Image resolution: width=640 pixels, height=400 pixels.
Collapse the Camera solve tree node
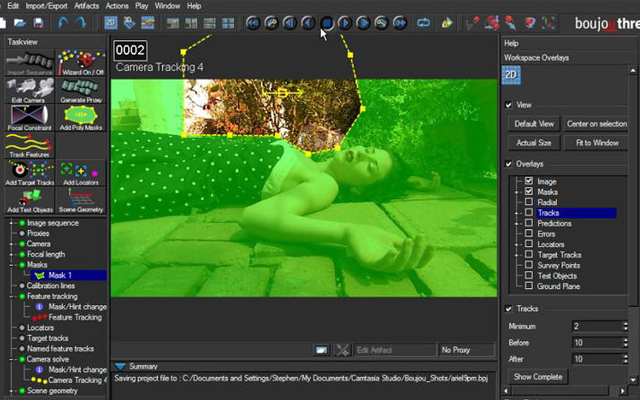pos(11,359)
